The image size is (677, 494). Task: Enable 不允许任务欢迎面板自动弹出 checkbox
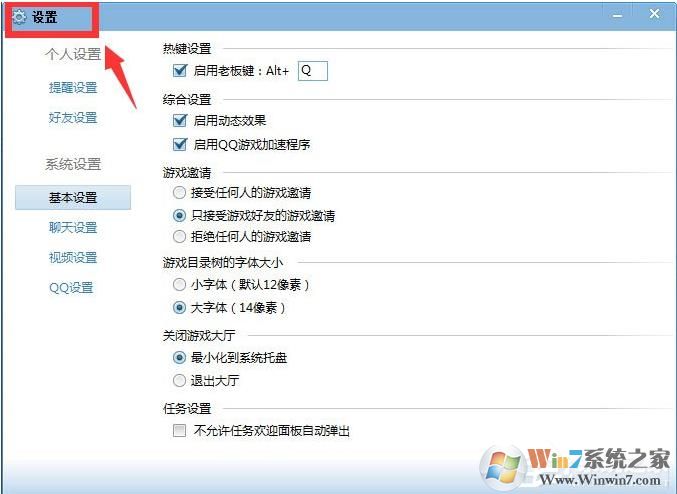click(179, 431)
